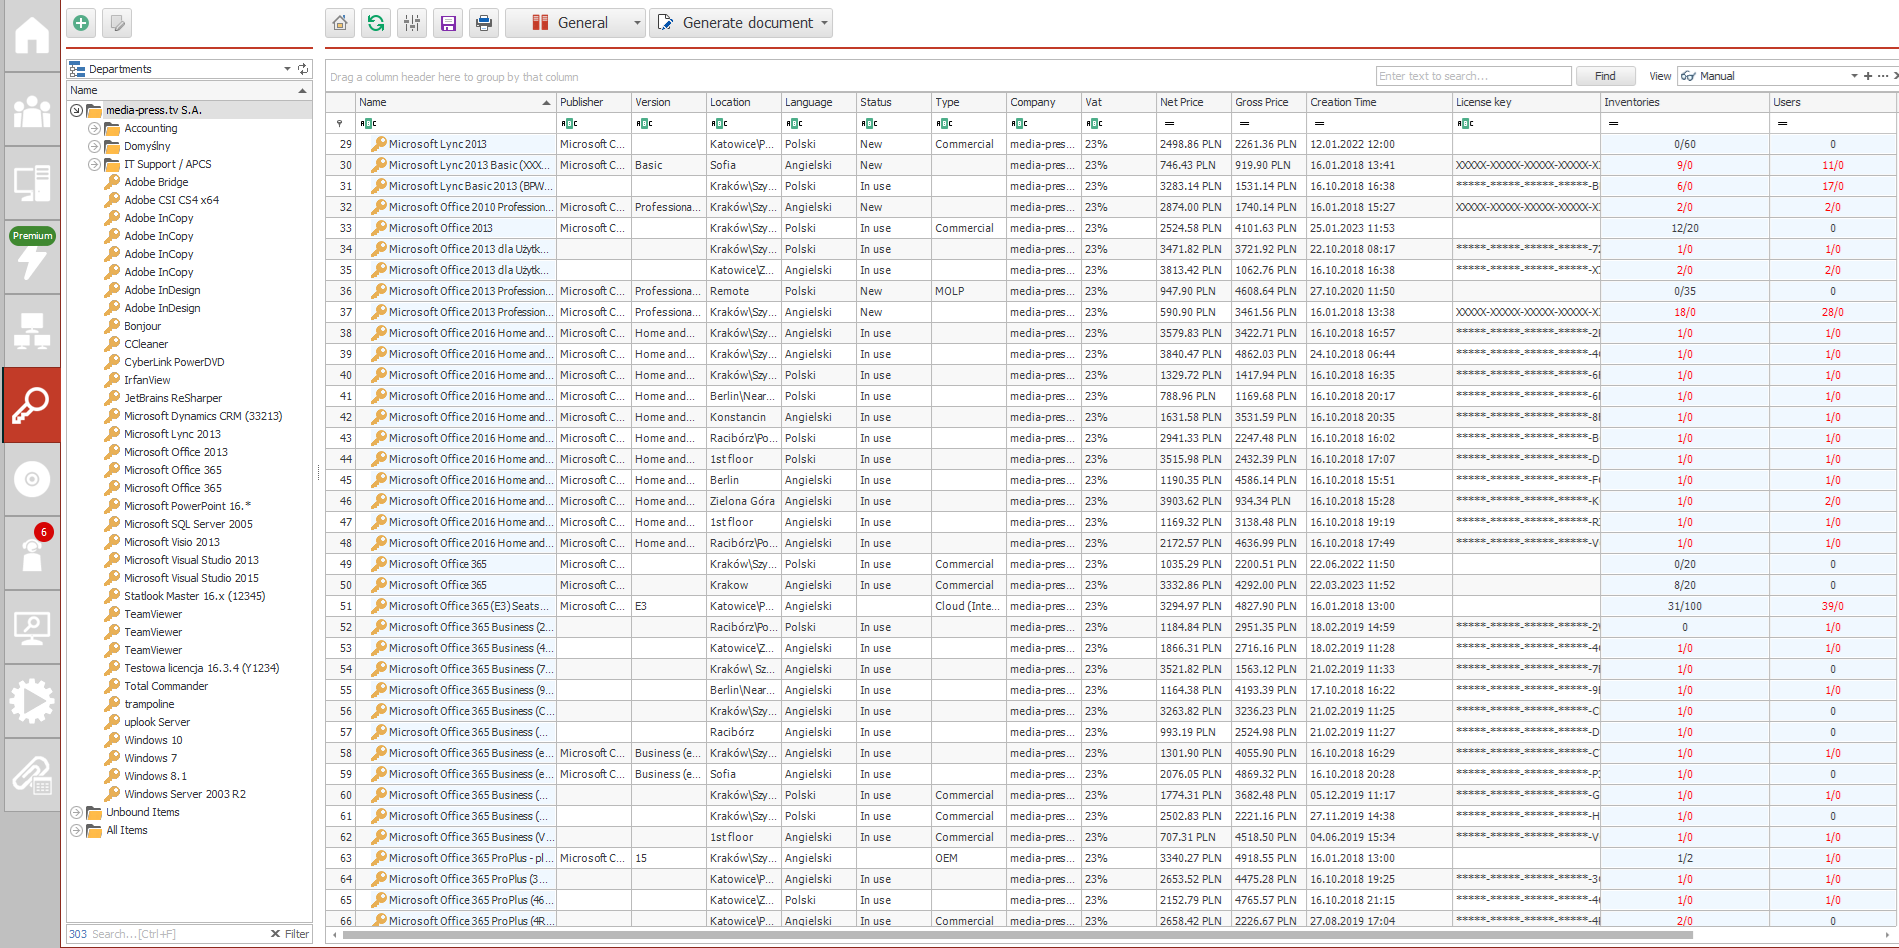1899x948 pixels.
Task: Click the refresh icon in the toolbar
Action: tap(376, 23)
